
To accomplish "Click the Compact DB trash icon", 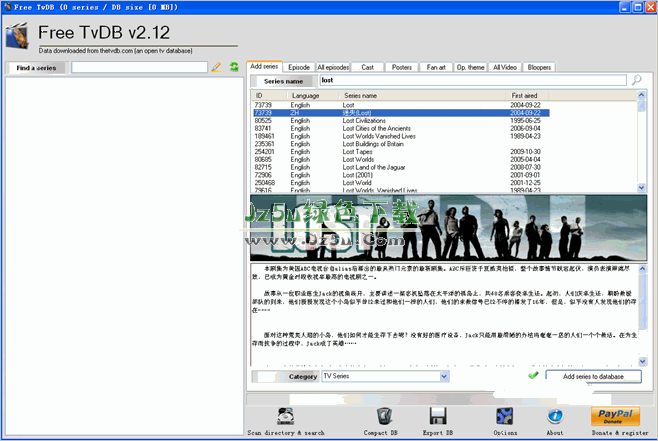I will coord(384,416).
